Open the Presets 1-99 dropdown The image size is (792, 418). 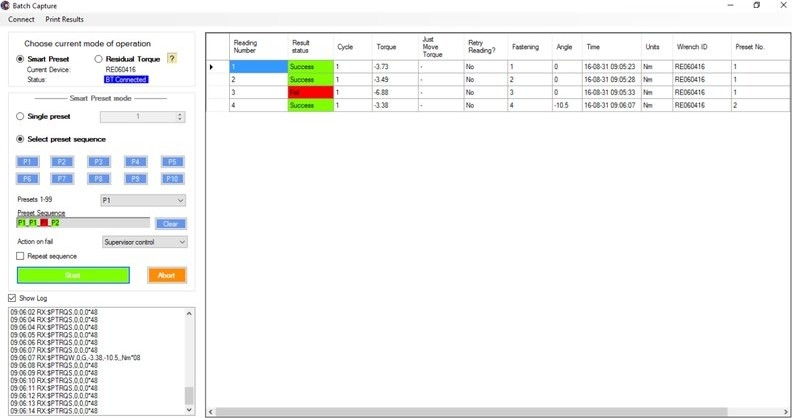143,200
